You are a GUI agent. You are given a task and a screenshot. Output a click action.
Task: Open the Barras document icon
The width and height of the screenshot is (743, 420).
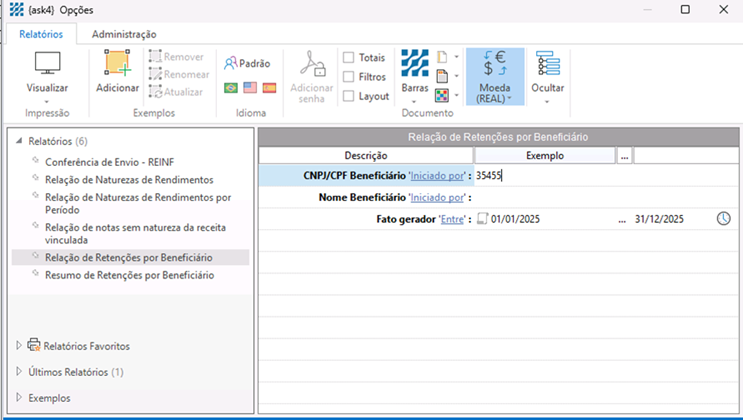click(414, 65)
